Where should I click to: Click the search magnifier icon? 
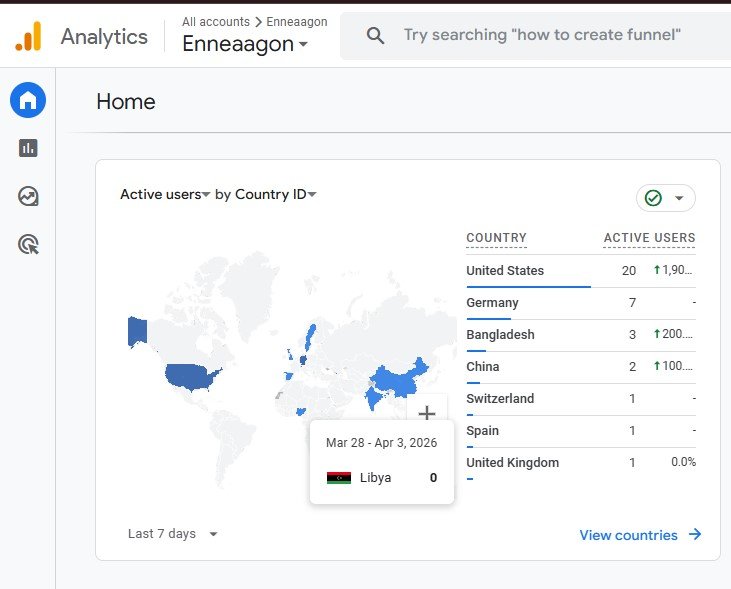[x=375, y=35]
